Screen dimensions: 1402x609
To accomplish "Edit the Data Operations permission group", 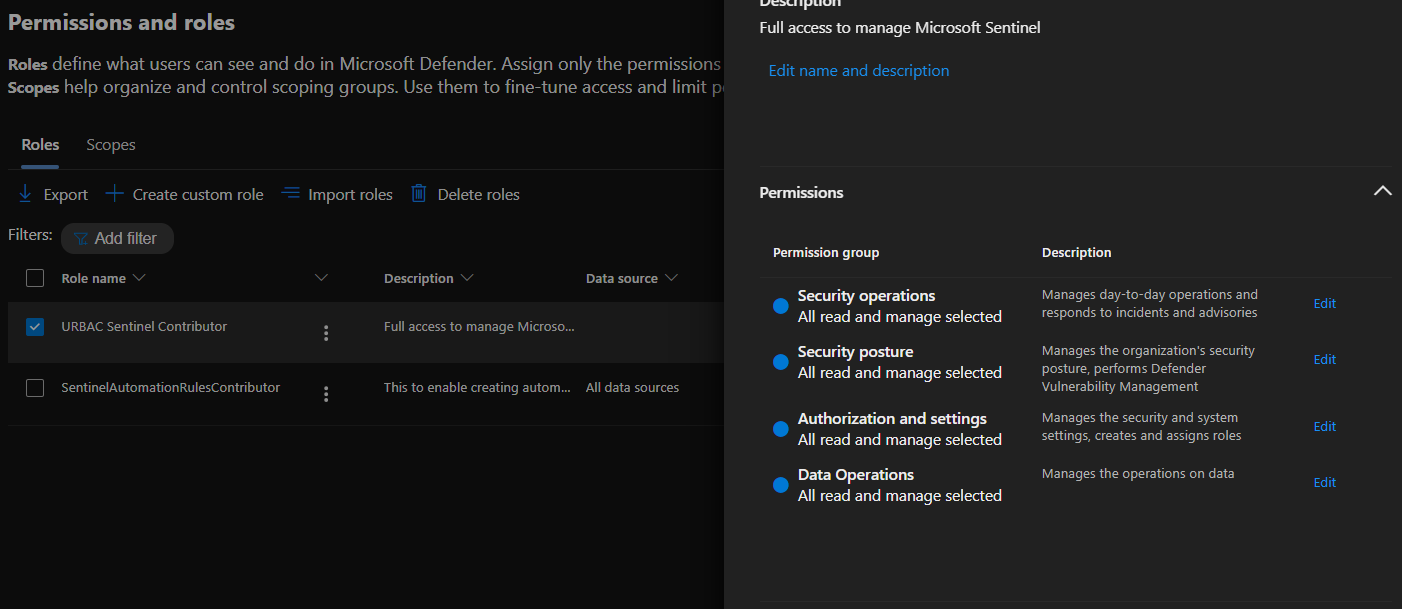I will coord(1324,482).
